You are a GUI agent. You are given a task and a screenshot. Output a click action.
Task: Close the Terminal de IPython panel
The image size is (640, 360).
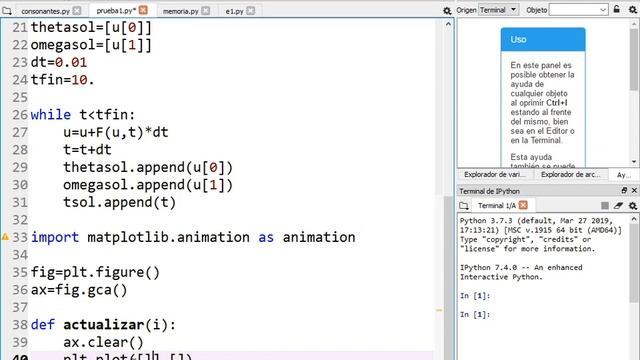[x=634, y=190]
